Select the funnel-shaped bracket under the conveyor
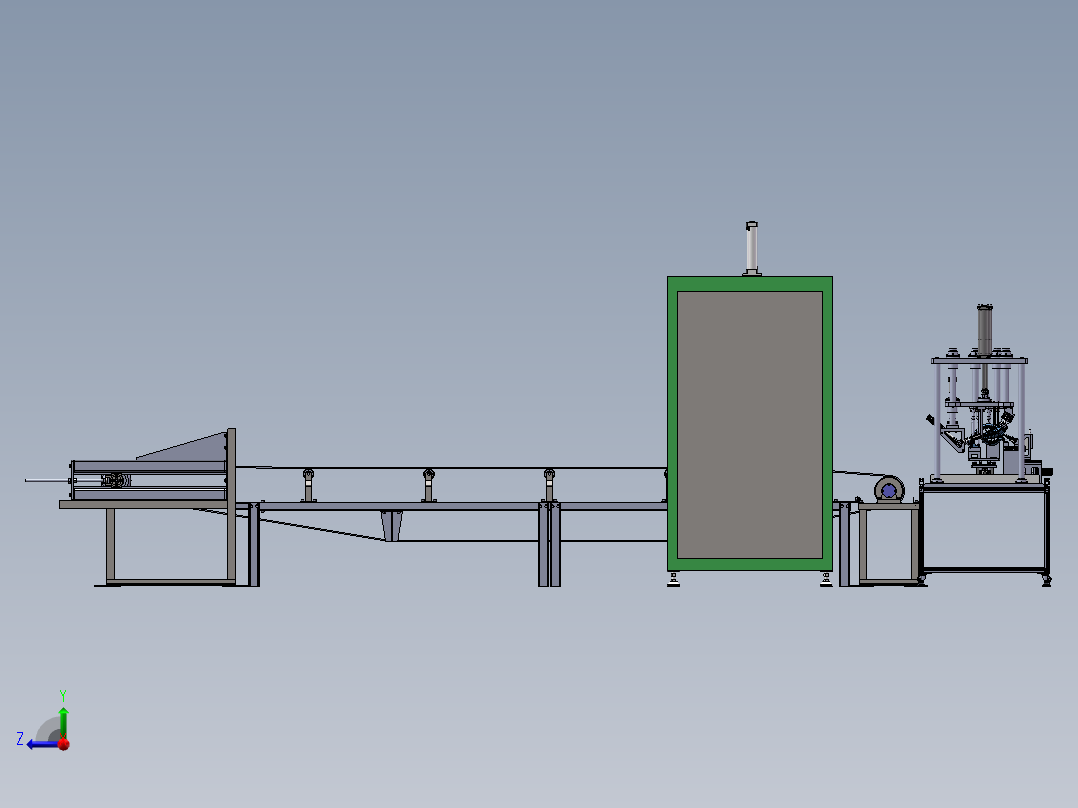 (391, 526)
